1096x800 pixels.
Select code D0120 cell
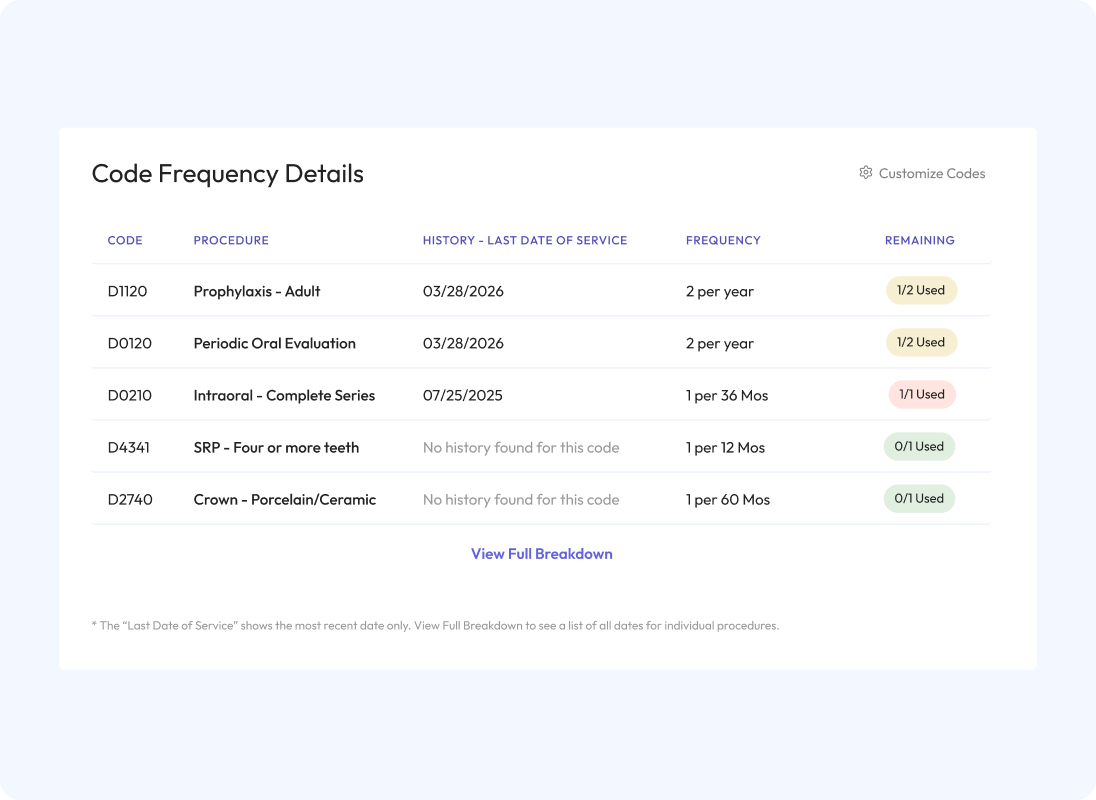129,343
